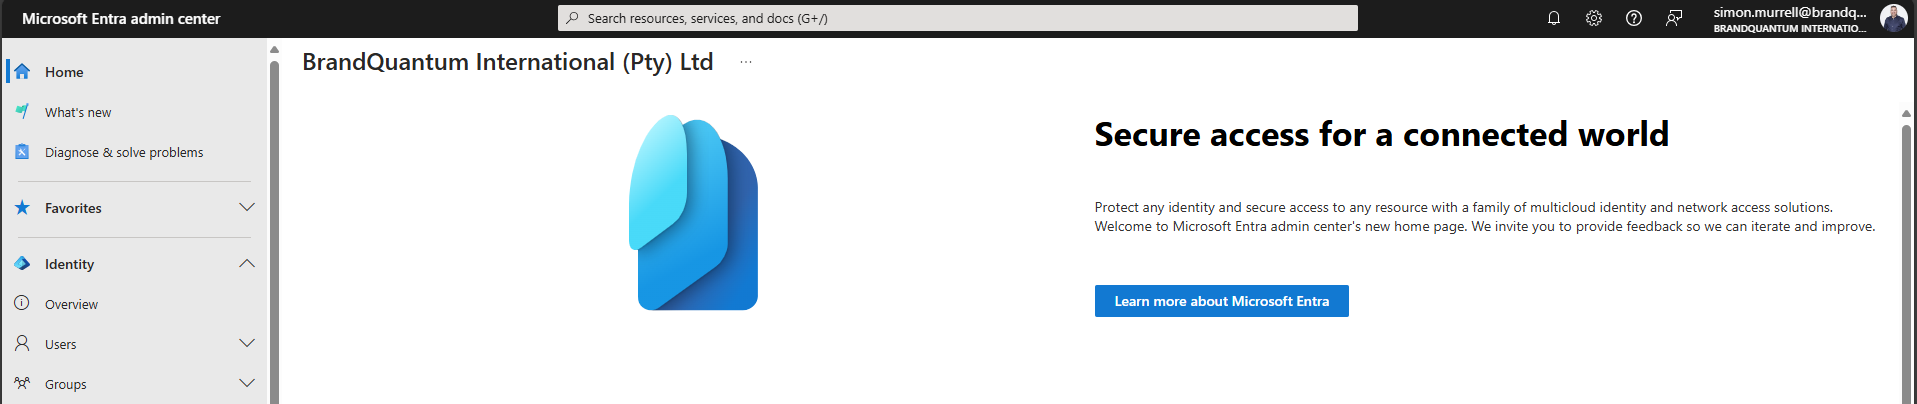Expand the Groups submenu chevron

tap(247, 383)
